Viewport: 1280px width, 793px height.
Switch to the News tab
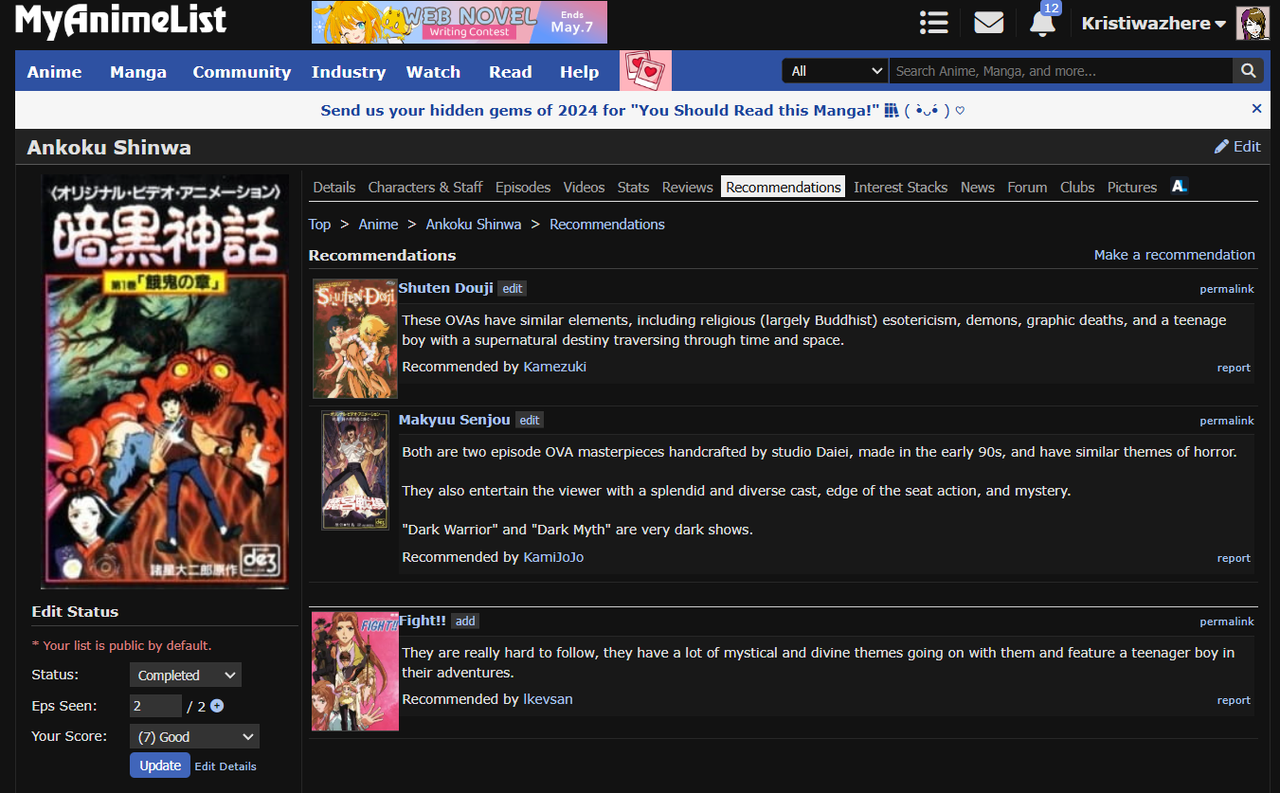pyautogui.click(x=977, y=187)
